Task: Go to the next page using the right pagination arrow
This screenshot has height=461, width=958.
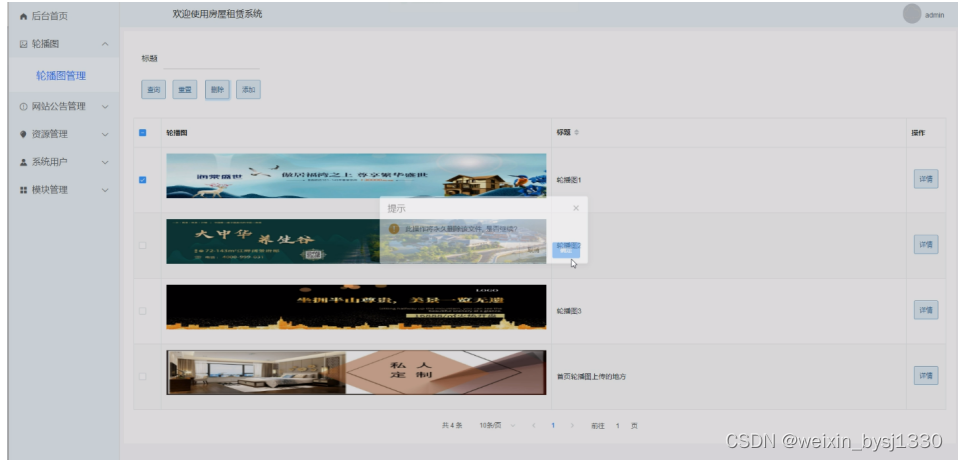Action: (572, 426)
